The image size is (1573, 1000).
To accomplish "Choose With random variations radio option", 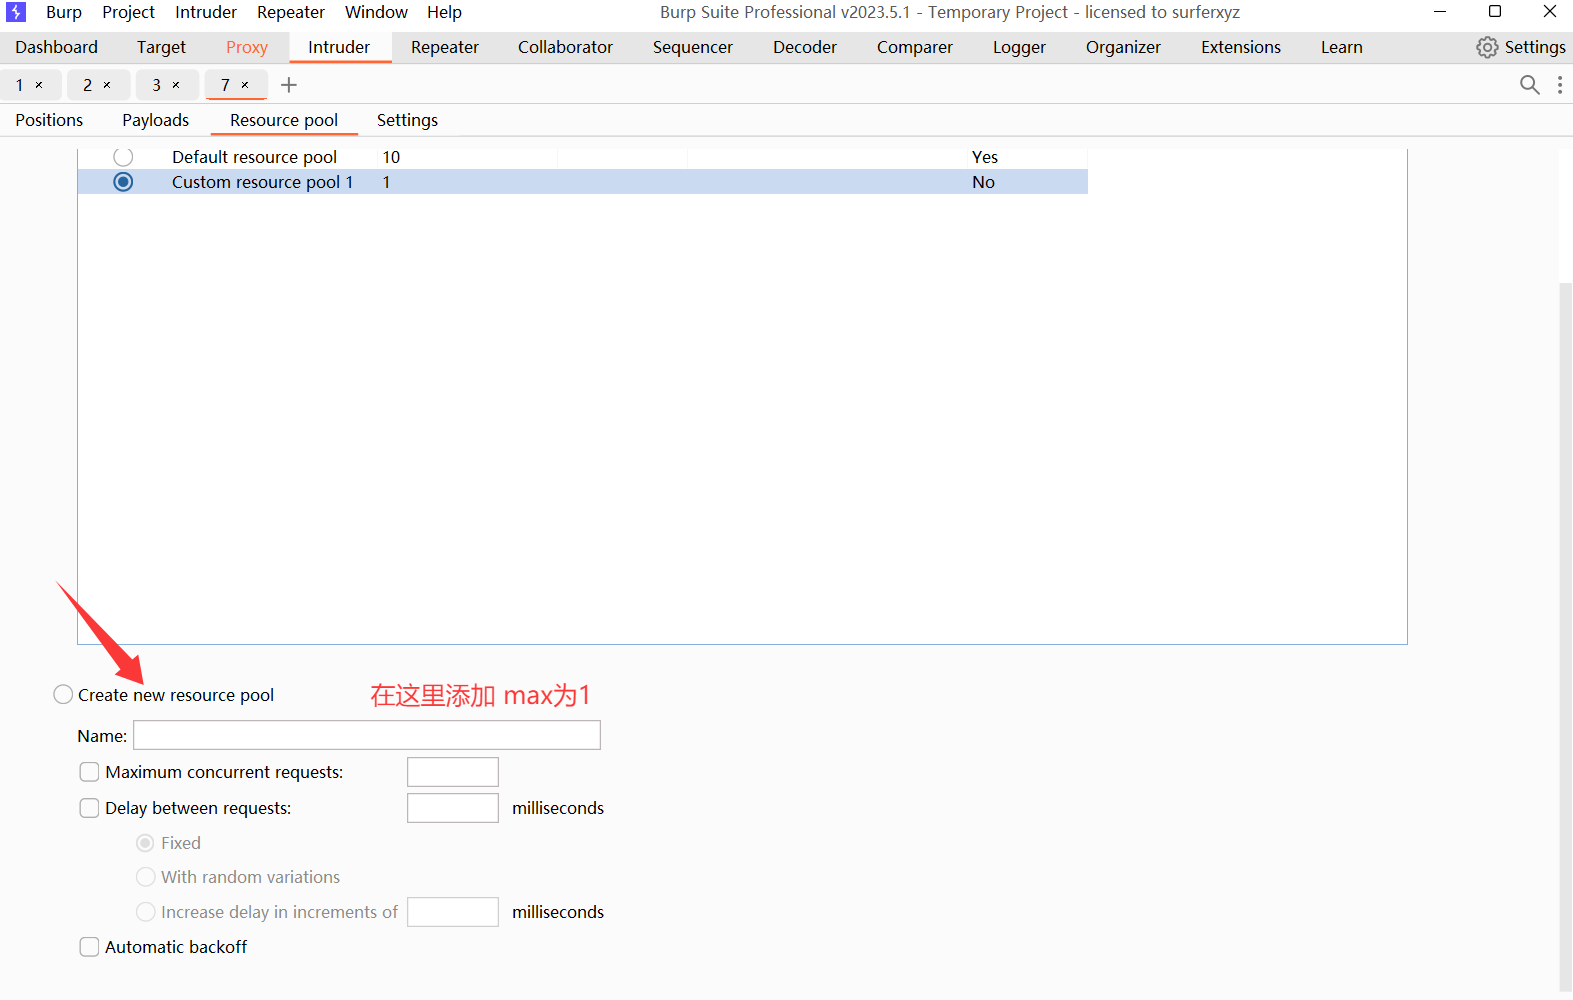I will pos(145,877).
